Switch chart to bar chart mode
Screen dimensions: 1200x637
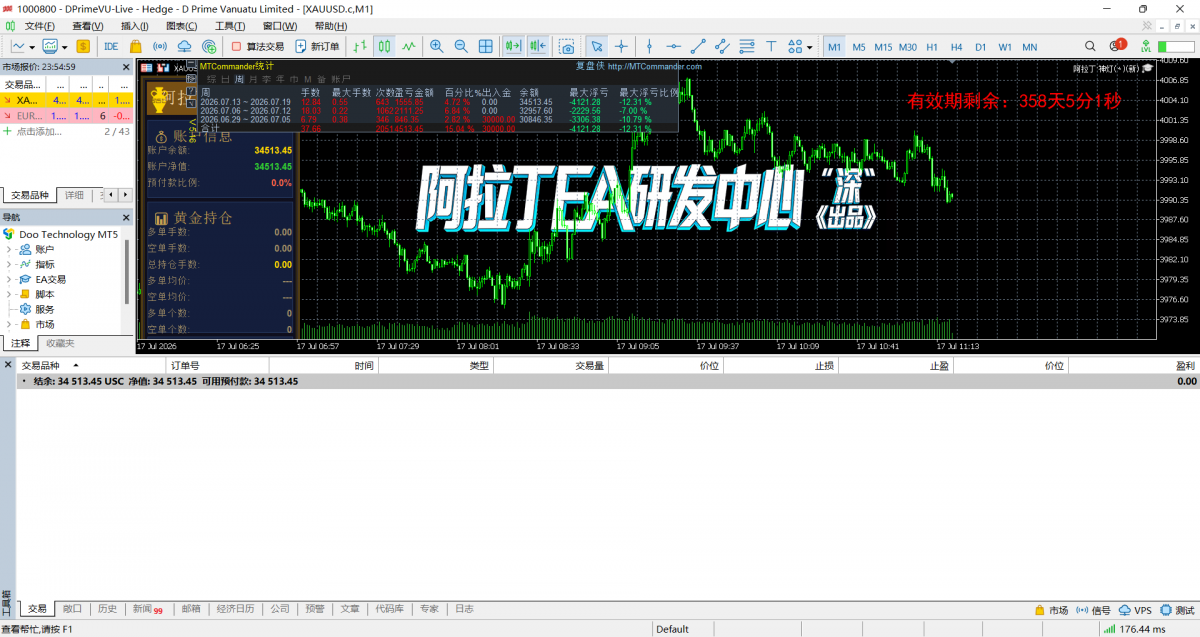click(x=360, y=46)
